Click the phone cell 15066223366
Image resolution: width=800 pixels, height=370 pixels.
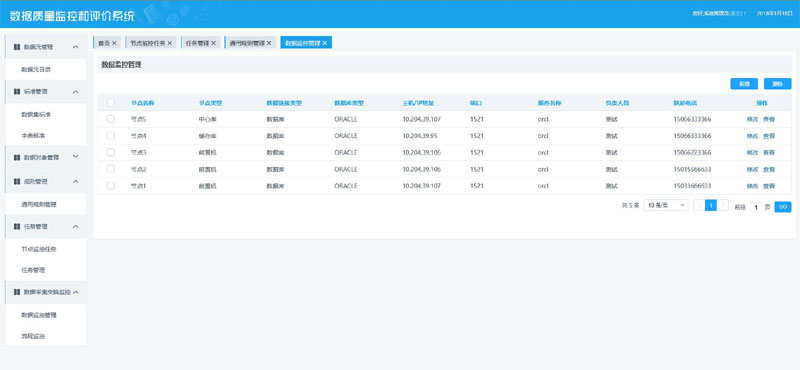[x=692, y=153]
